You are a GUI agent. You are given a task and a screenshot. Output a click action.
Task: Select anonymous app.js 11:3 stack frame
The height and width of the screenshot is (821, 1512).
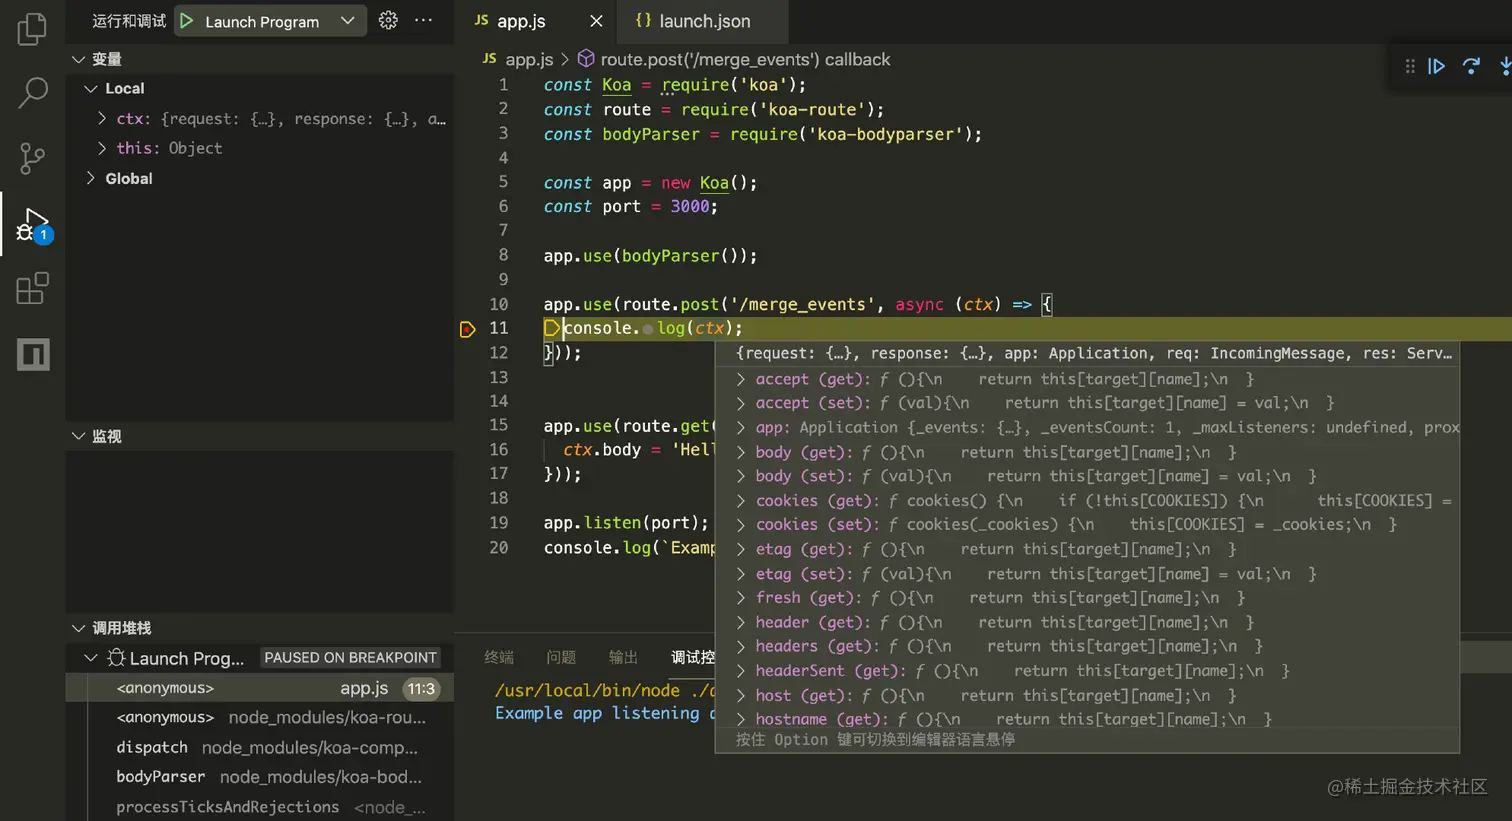tap(260, 688)
